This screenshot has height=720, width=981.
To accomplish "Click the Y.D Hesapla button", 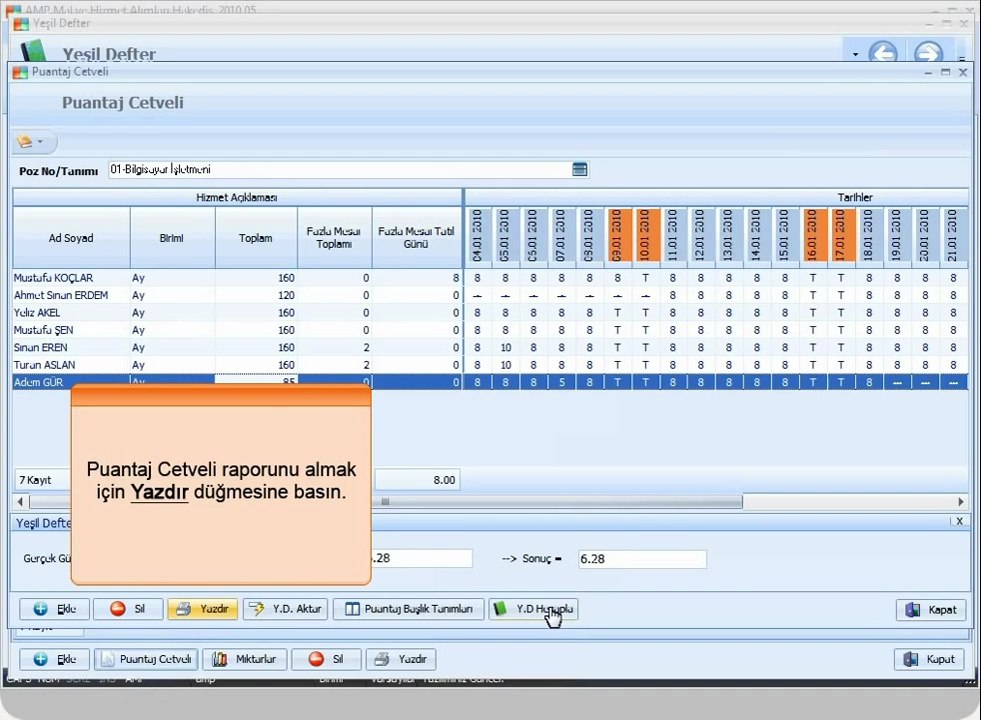I will coord(533,609).
